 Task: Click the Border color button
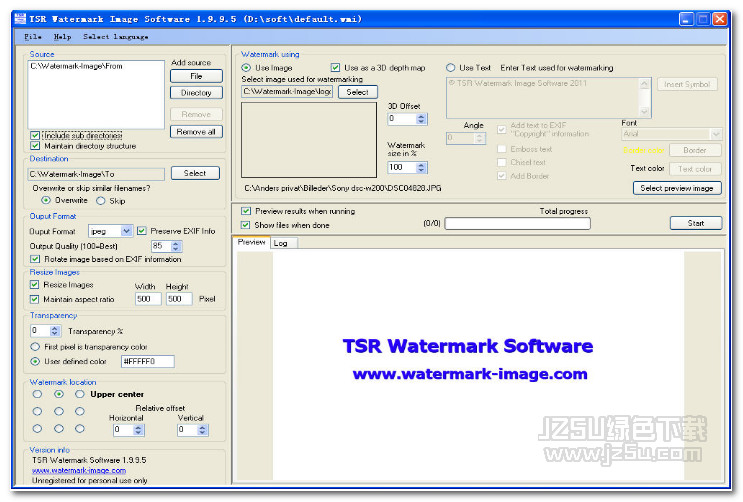click(695, 150)
